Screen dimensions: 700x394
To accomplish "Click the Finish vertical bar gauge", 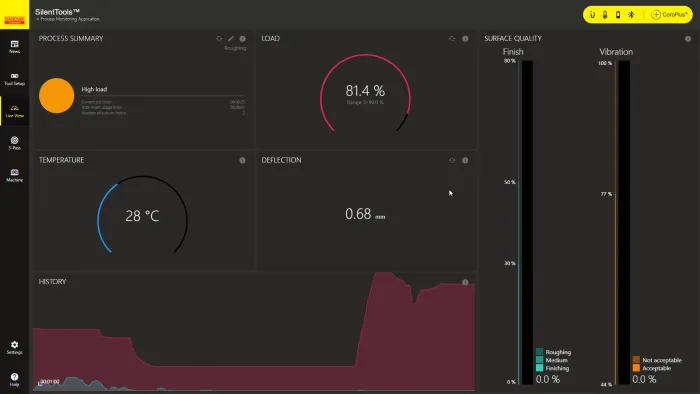I will [527, 222].
